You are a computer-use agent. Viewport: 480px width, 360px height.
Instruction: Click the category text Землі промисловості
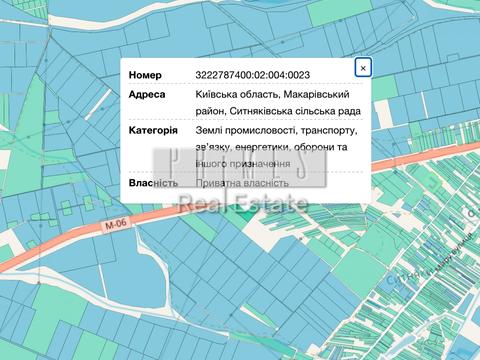coord(247,130)
